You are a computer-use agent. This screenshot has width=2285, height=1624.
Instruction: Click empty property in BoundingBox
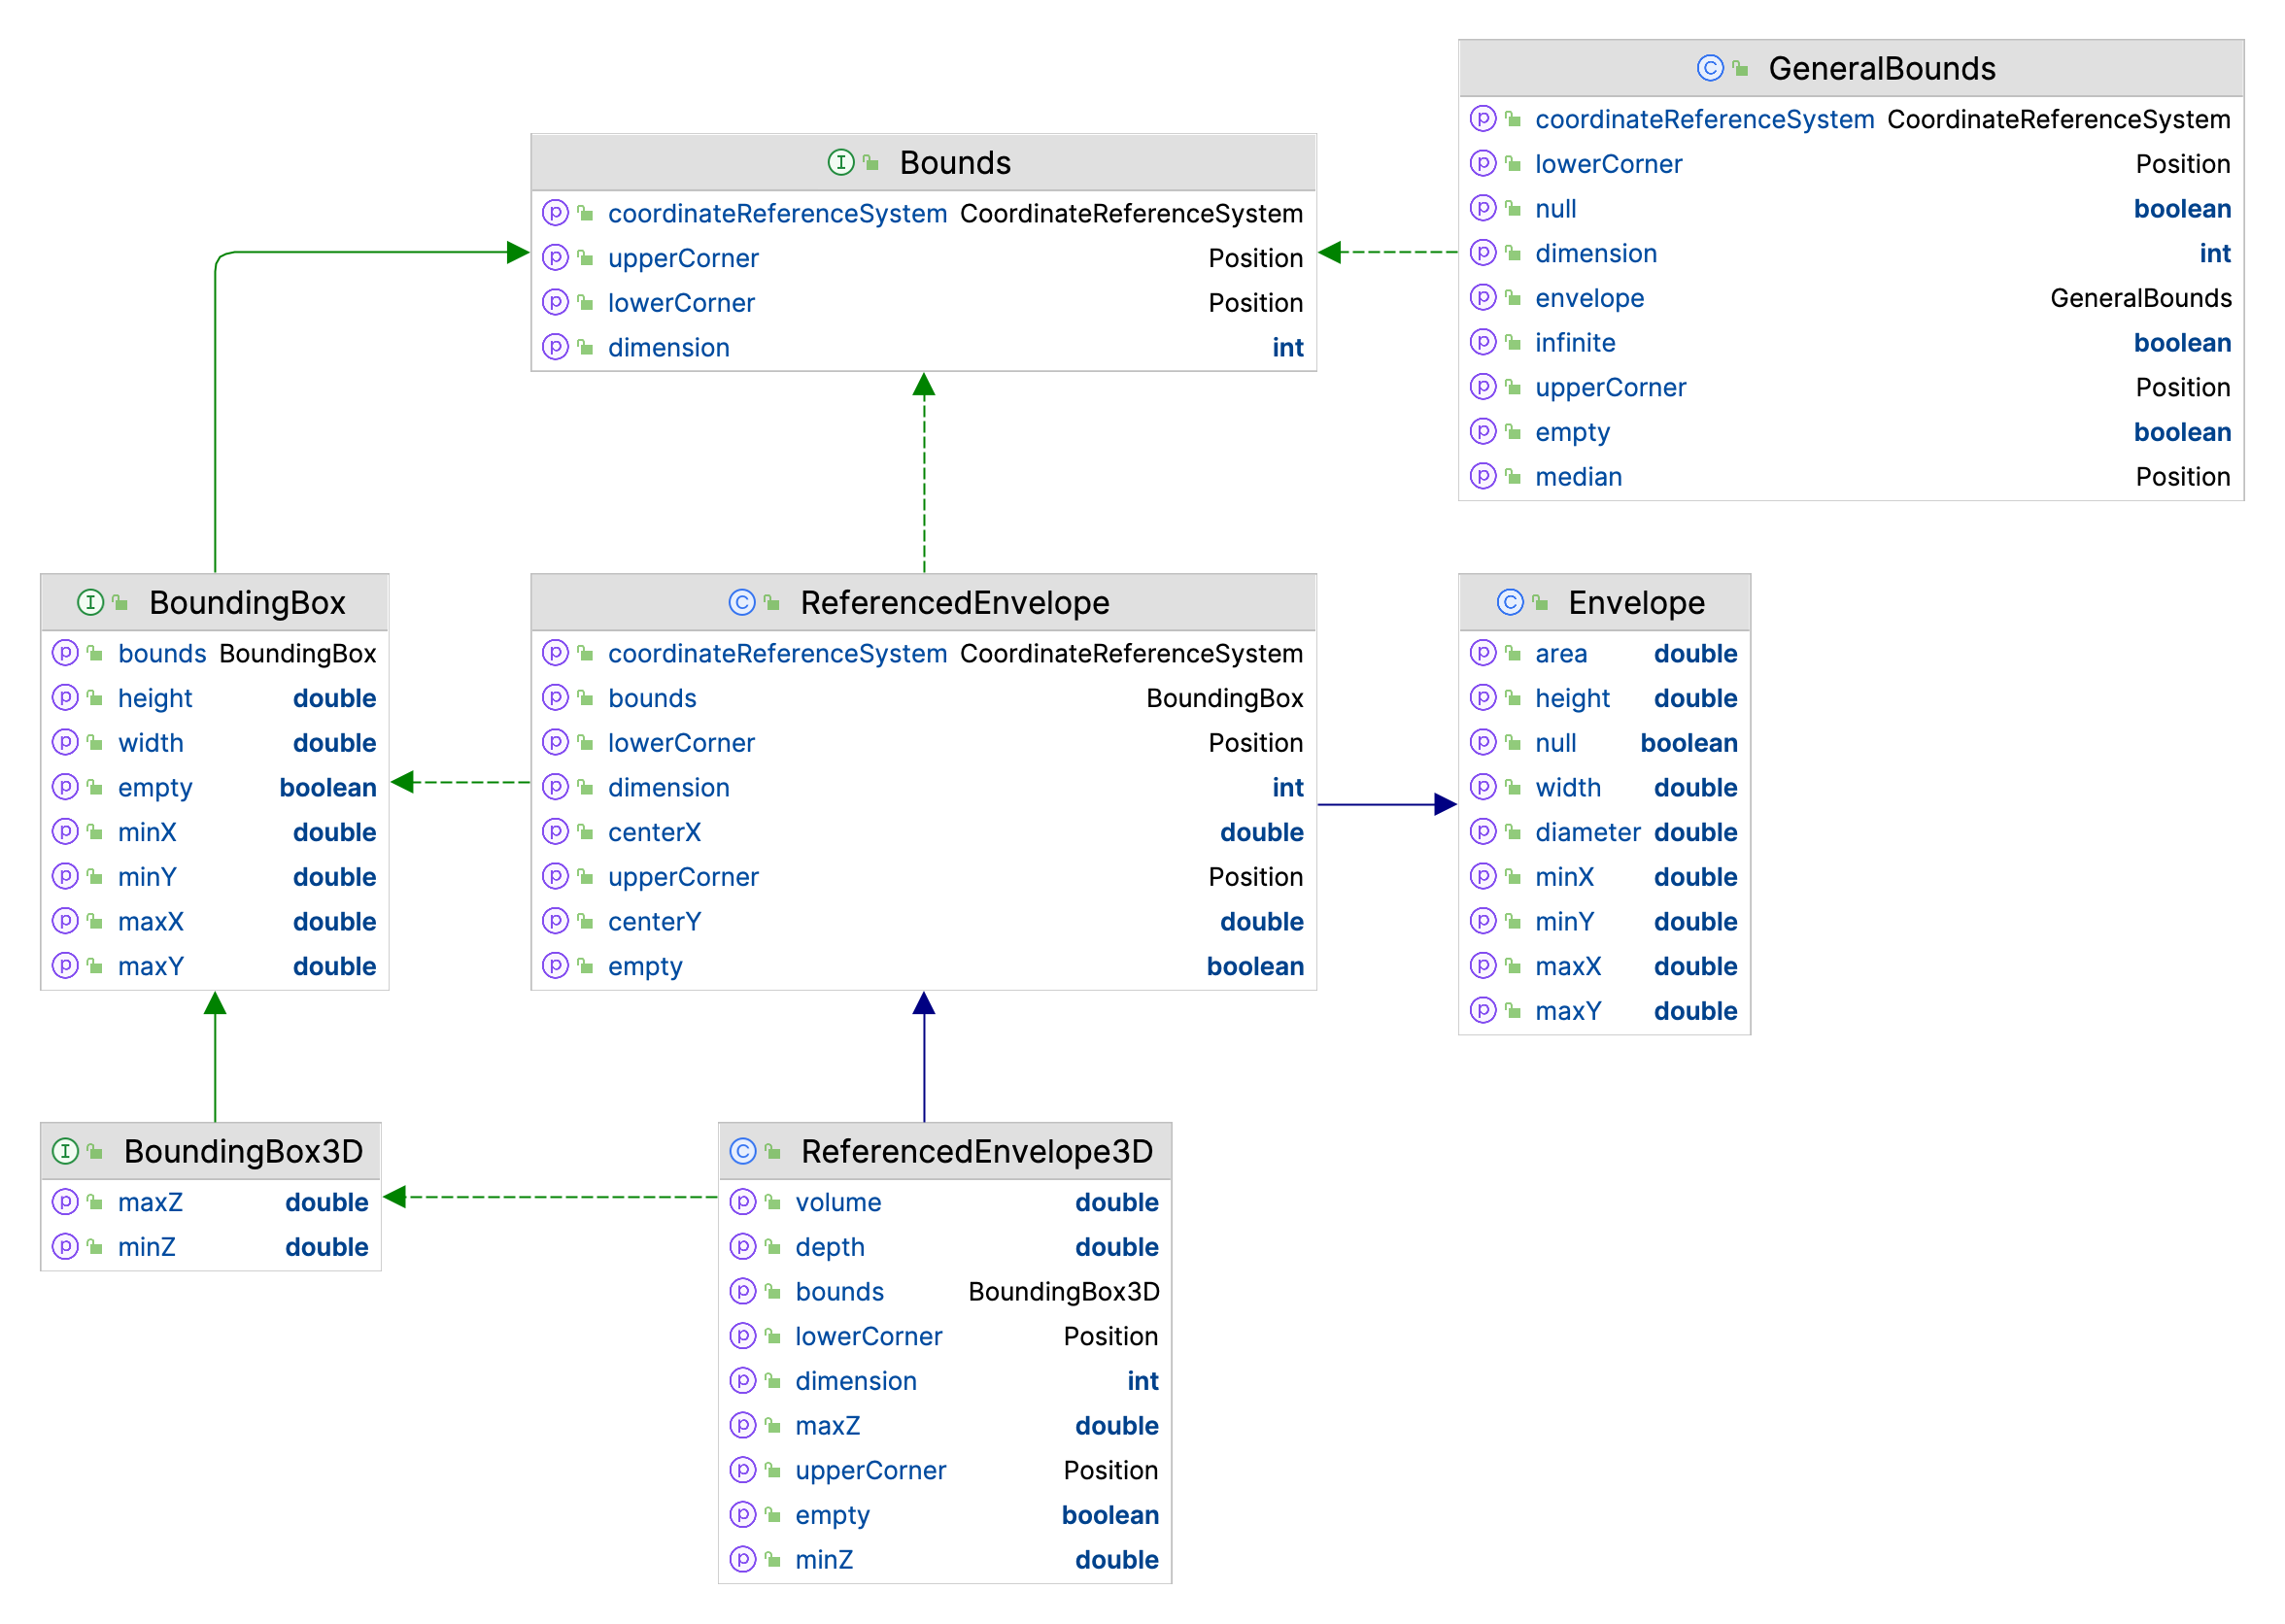[x=155, y=788]
